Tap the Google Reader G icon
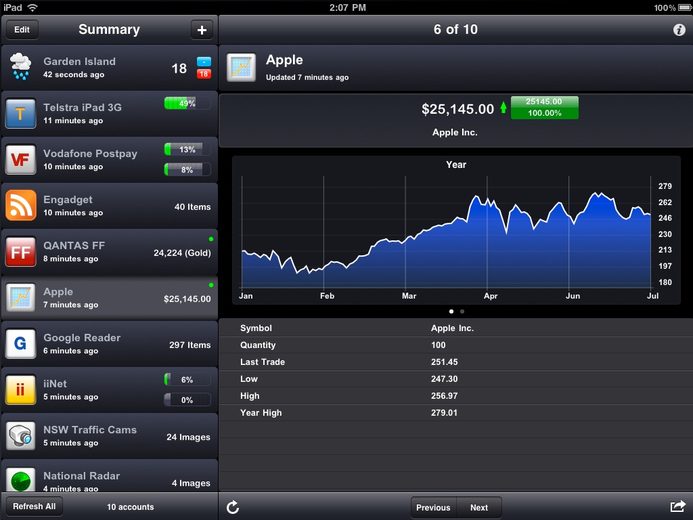 (x=20, y=344)
